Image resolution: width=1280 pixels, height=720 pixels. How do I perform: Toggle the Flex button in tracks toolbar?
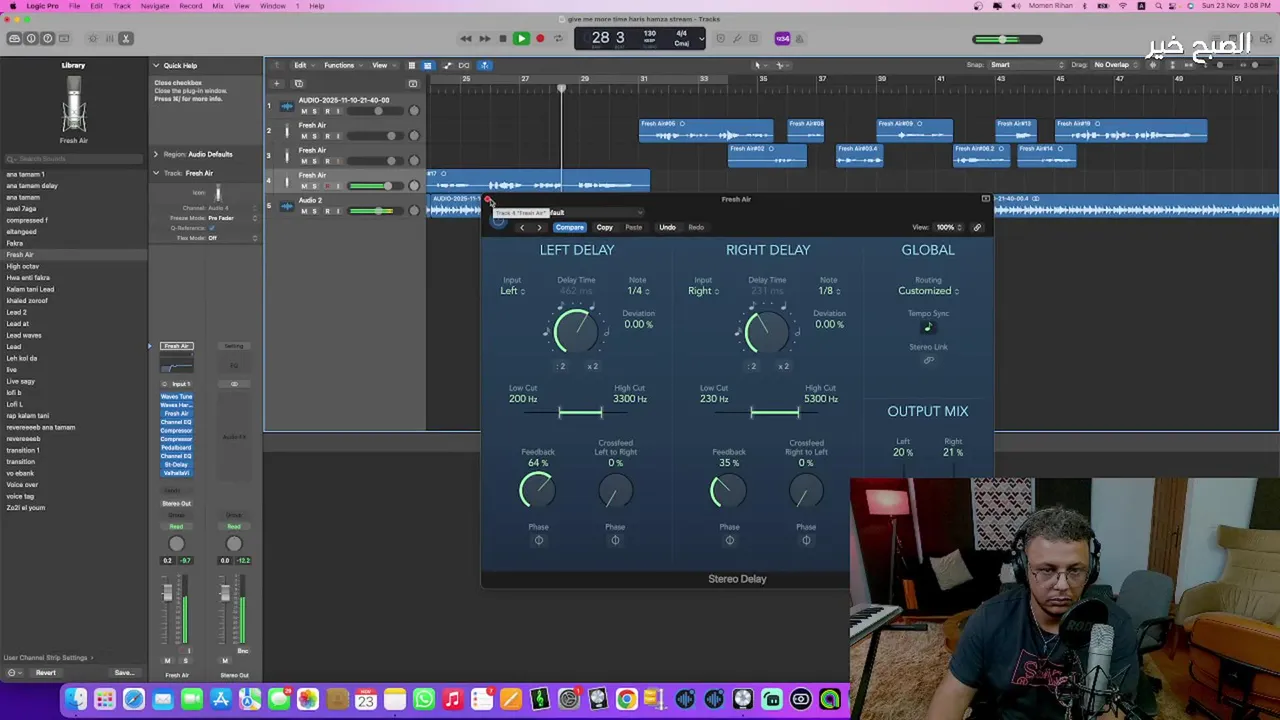464,65
